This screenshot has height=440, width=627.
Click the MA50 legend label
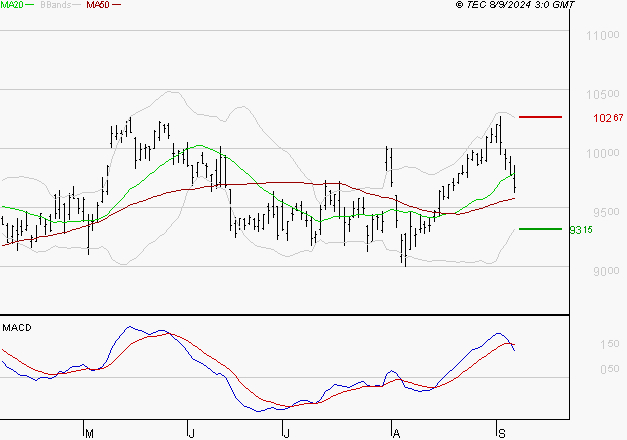coord(98,5)
